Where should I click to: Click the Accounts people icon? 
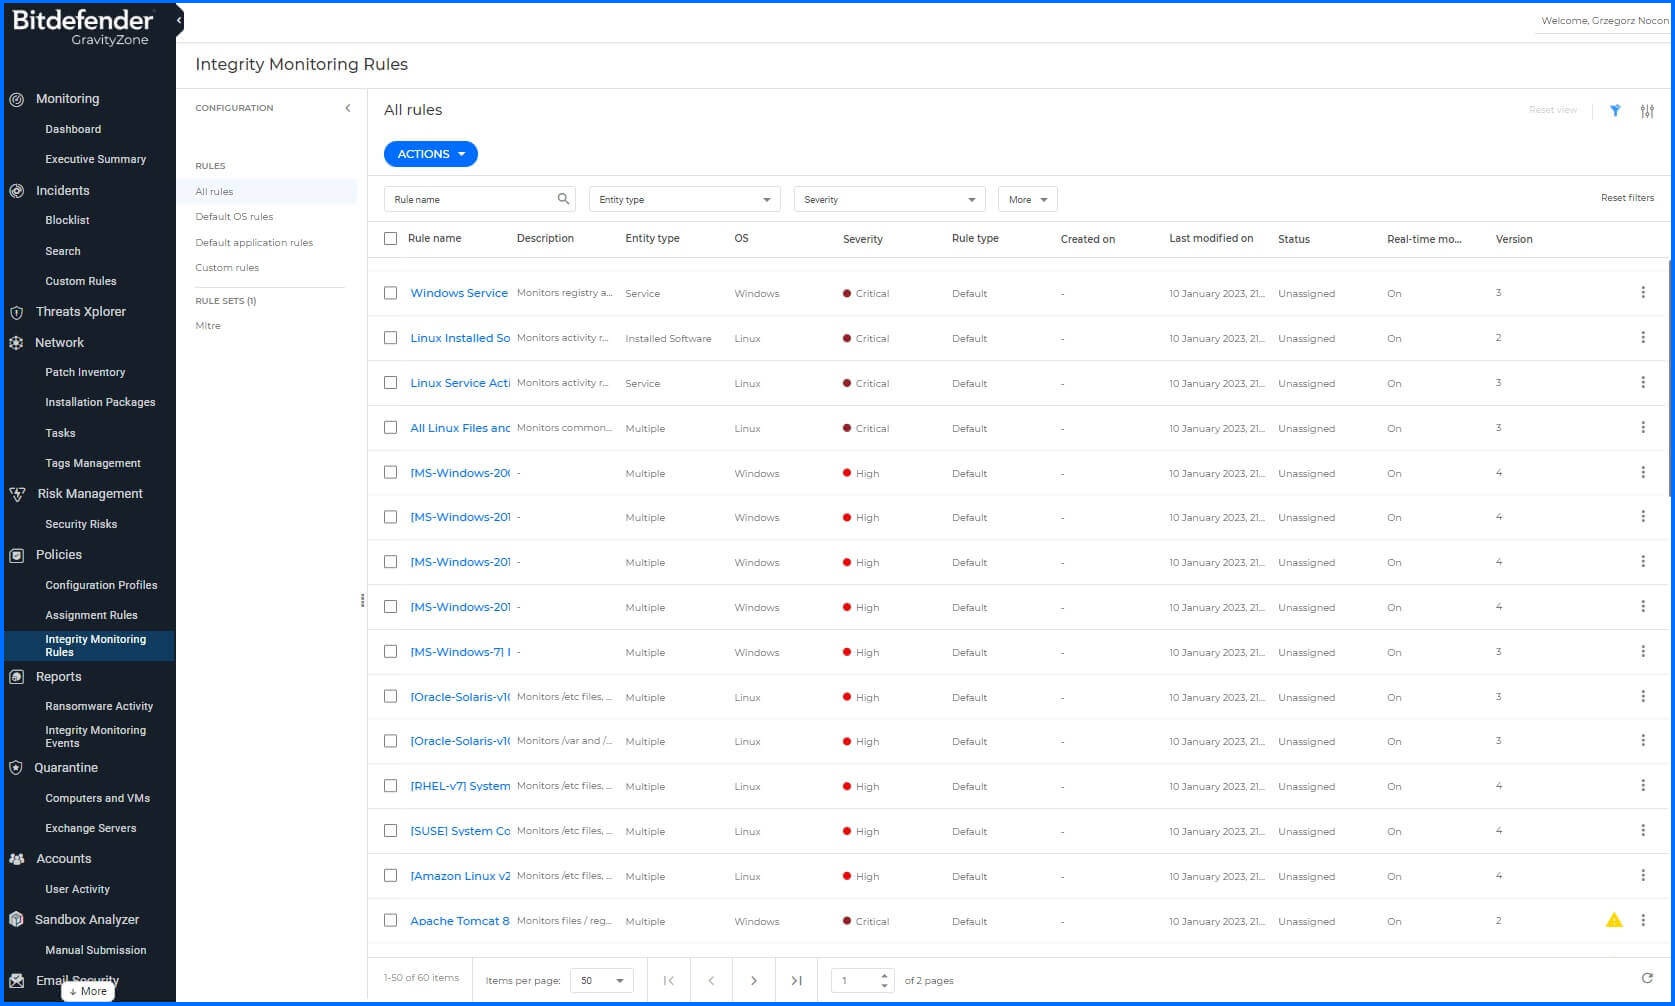tap(16, 859)
